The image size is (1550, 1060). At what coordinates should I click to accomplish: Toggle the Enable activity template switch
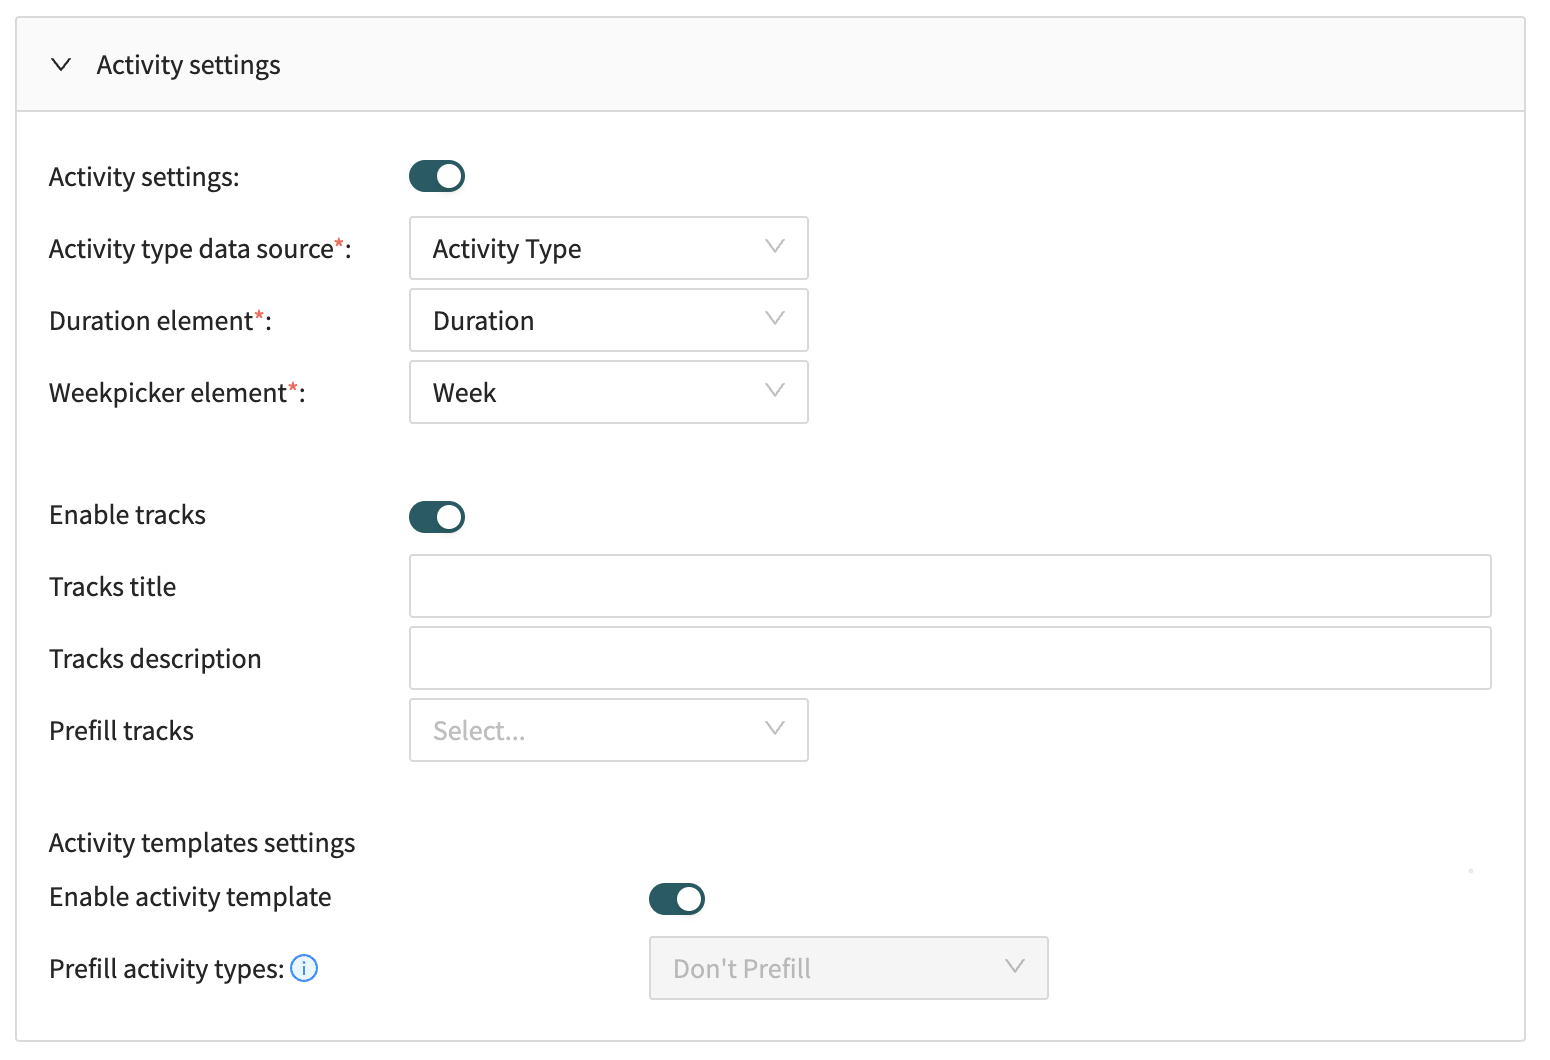(677, 899)
